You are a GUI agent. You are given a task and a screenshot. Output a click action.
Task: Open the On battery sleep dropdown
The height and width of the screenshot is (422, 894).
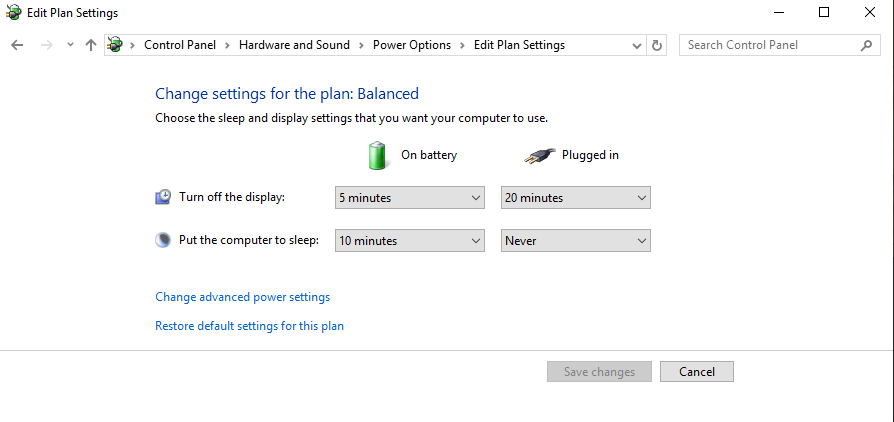(x=410, y=240)
